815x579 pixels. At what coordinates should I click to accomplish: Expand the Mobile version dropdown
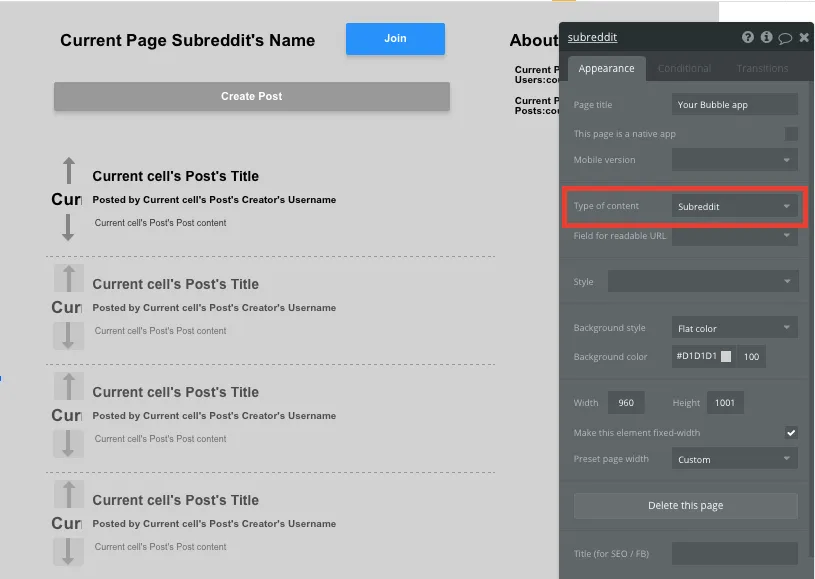coord(735,160)
